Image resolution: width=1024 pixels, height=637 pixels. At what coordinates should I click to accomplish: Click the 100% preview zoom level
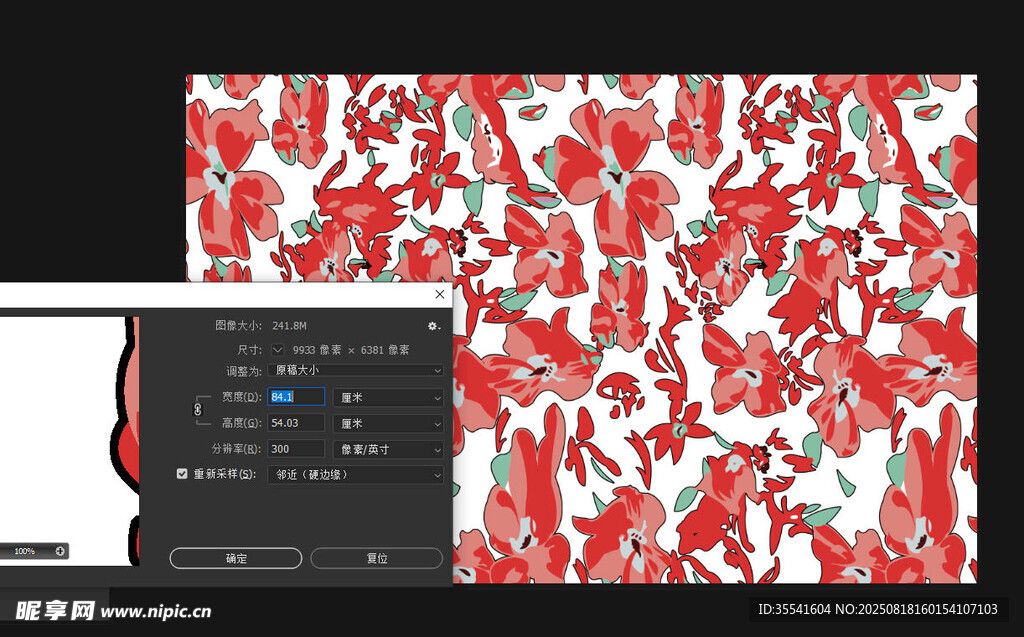pyautogui.click(x=24, y=551)
